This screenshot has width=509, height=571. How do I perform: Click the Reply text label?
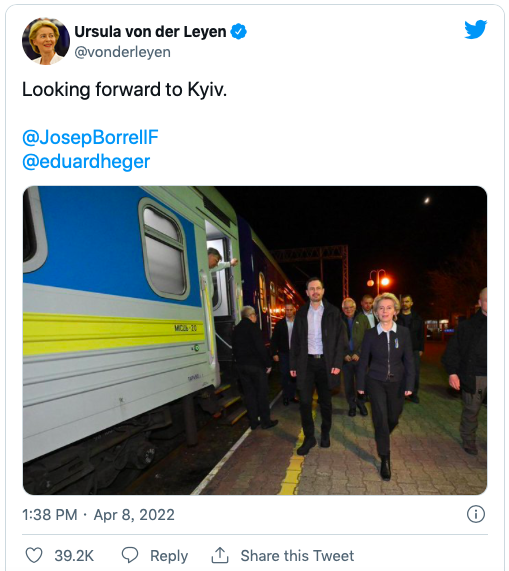point(169,556)
